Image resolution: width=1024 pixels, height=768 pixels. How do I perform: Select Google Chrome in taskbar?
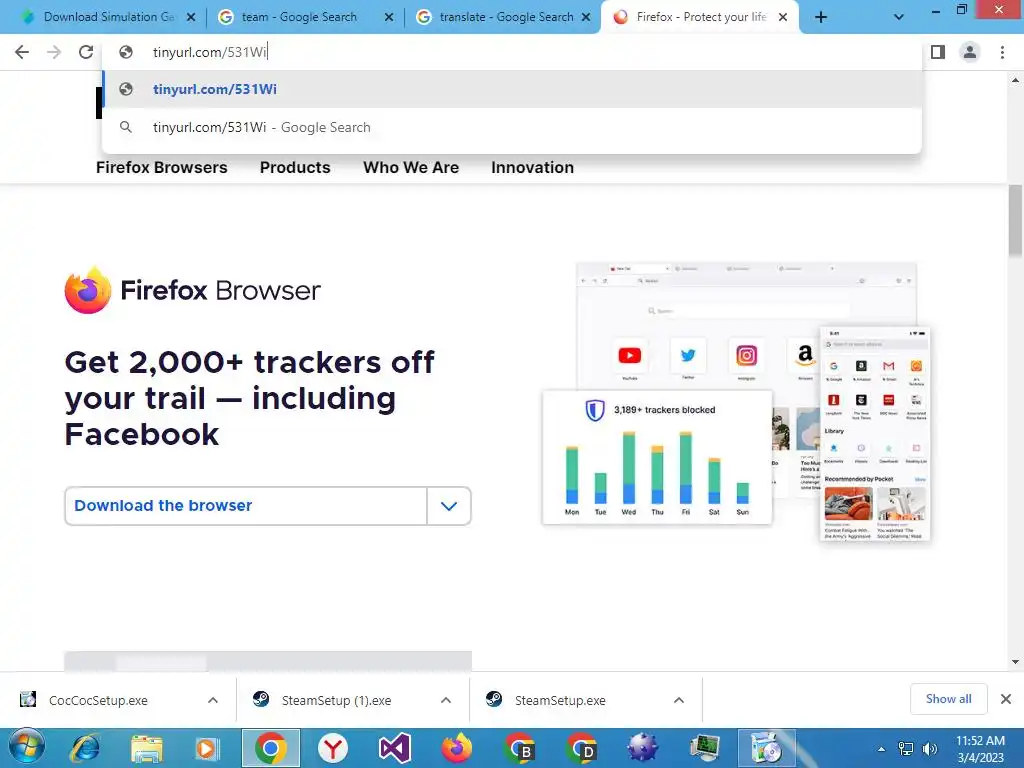(270, 748)
